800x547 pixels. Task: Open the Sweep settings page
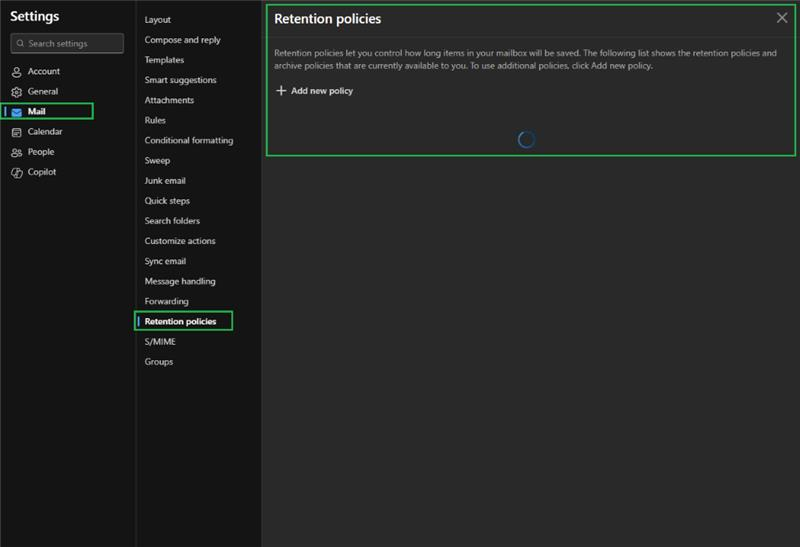point(157,160)
